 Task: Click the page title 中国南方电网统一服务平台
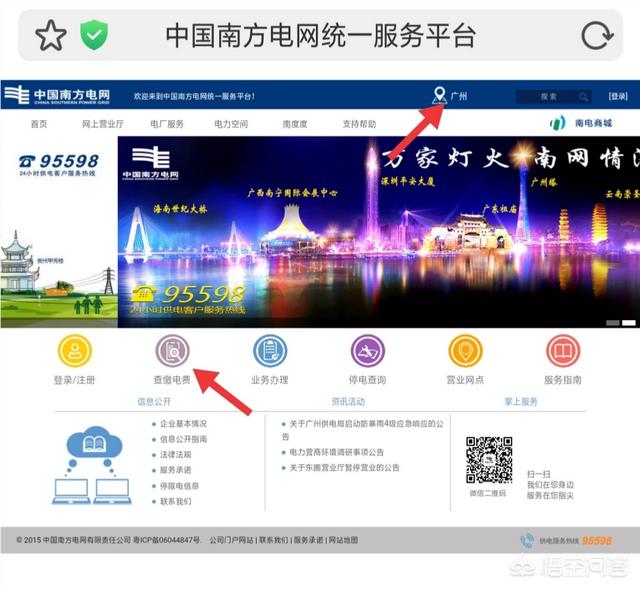coord(320,36)
